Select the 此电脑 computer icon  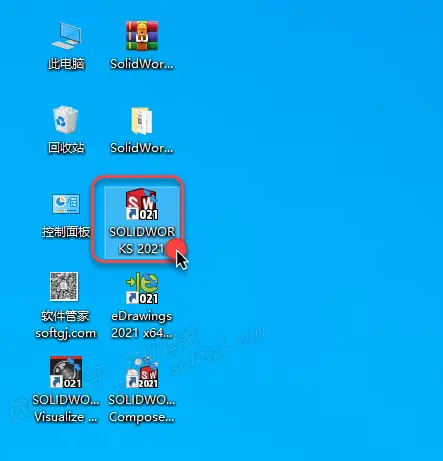(x=66, y=35)
